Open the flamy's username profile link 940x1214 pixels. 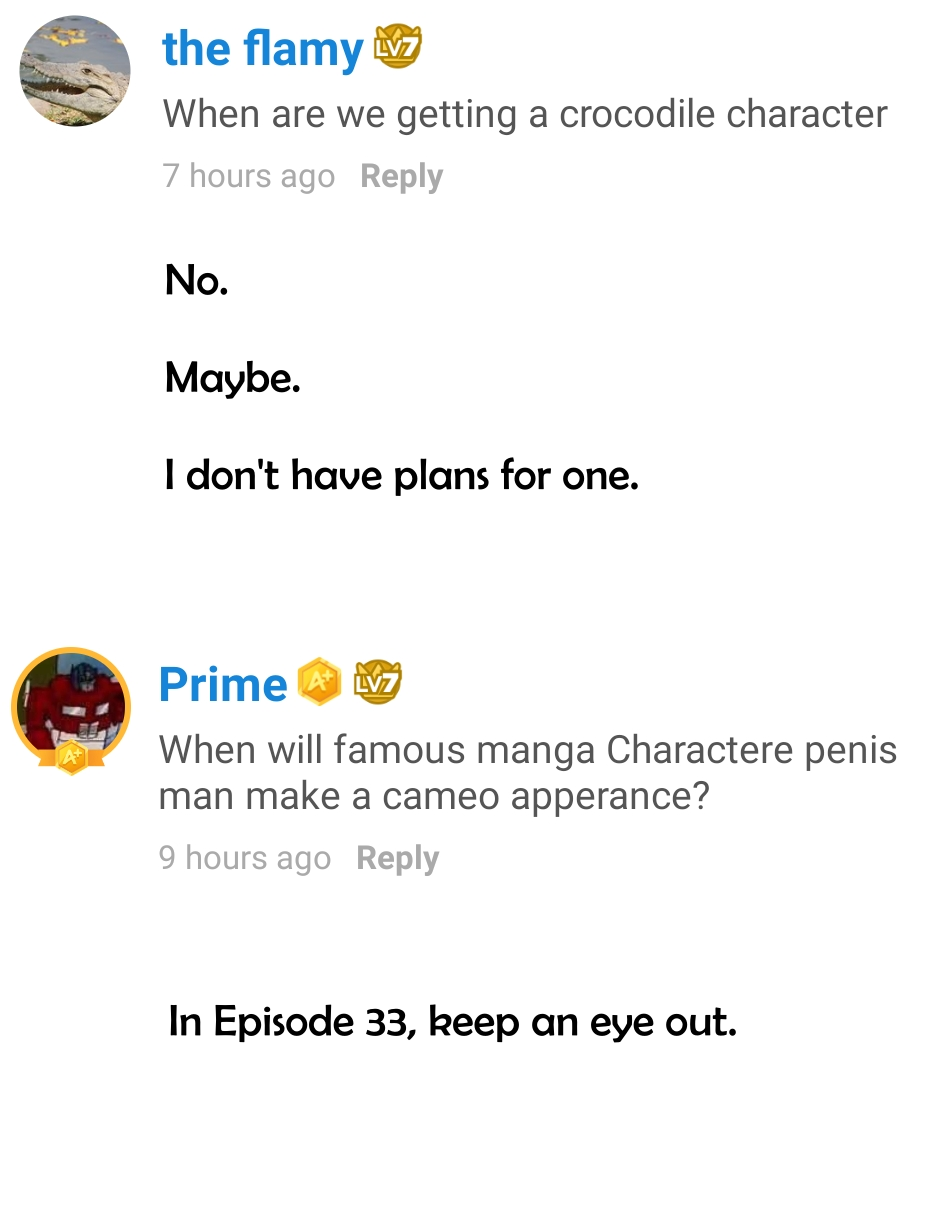click(x=263, y=50)
